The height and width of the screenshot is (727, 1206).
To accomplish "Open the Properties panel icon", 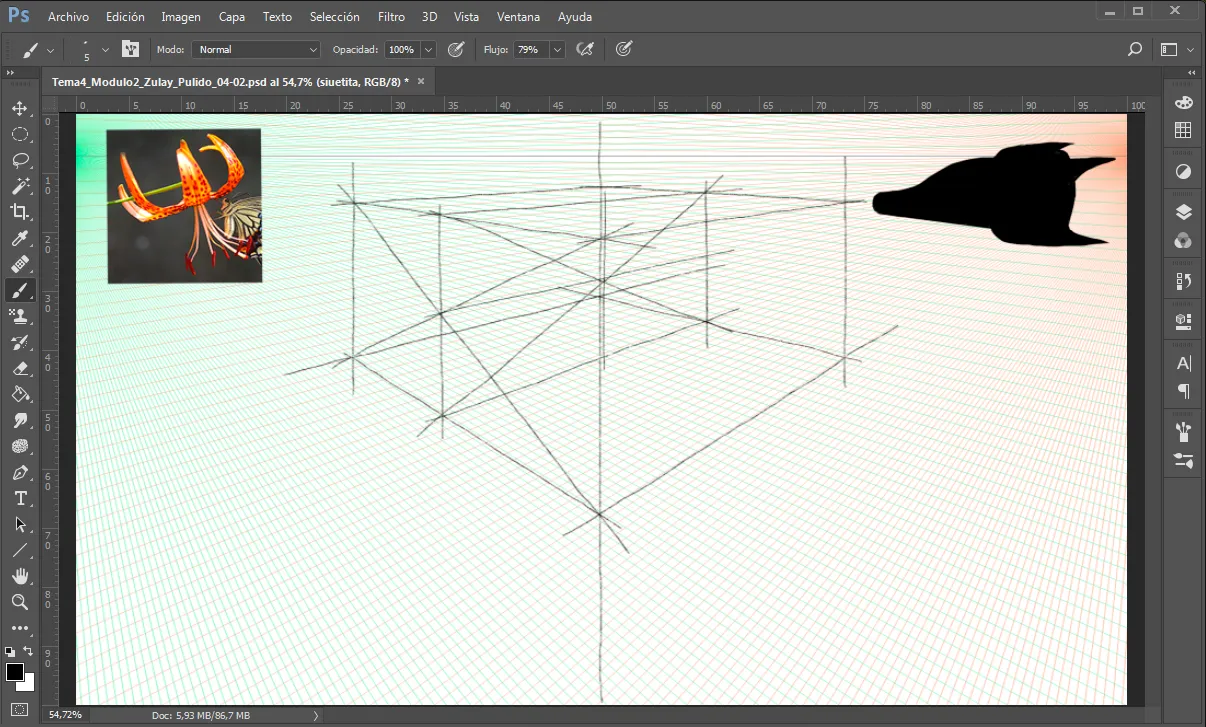I will tap(1183, 322).
